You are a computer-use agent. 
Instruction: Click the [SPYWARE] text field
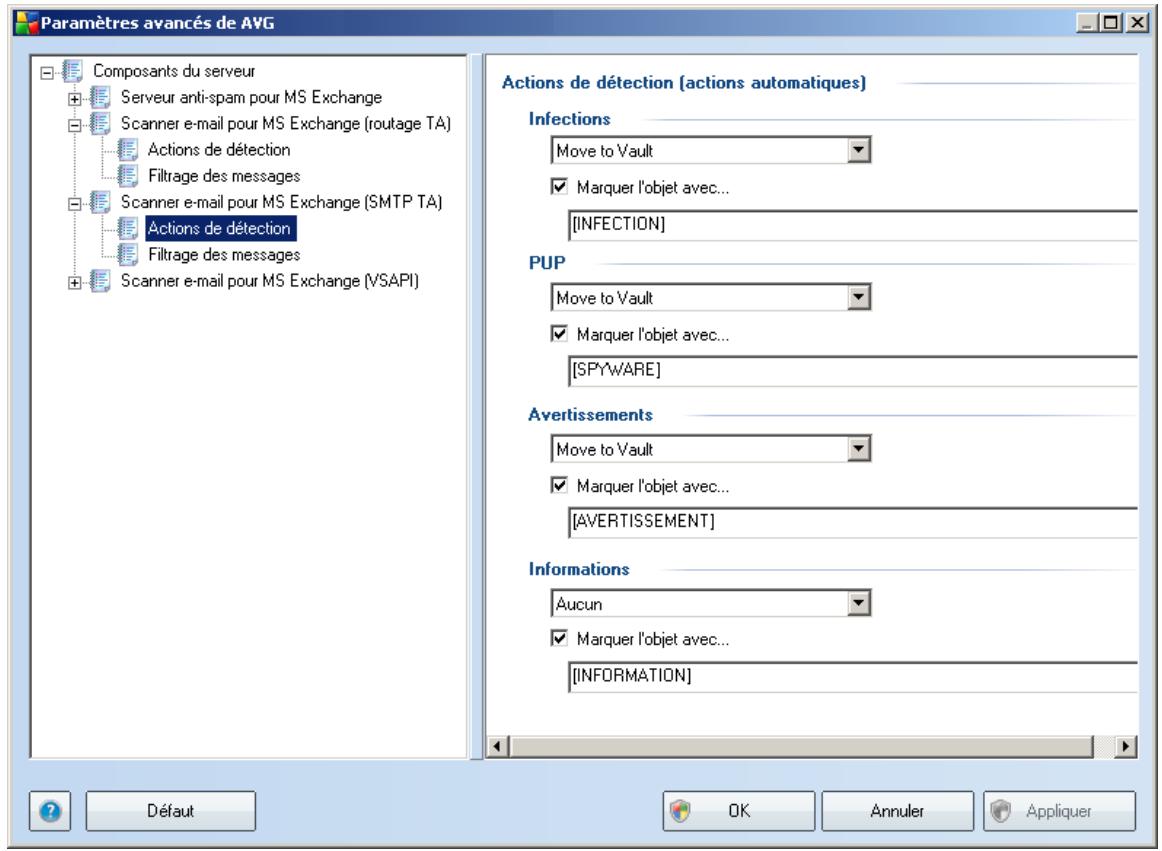pos(853,370)
